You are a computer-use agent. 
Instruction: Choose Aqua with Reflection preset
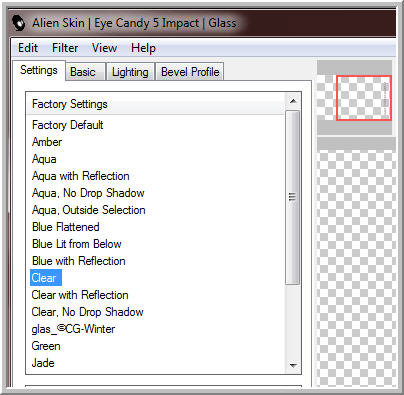click(81, 176)
